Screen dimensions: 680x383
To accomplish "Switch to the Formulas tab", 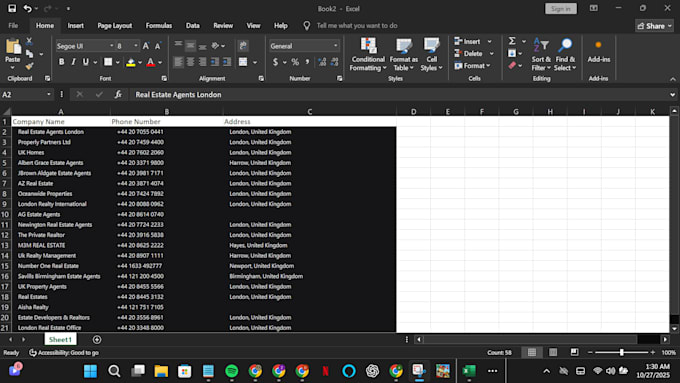I will click(159, 26).
